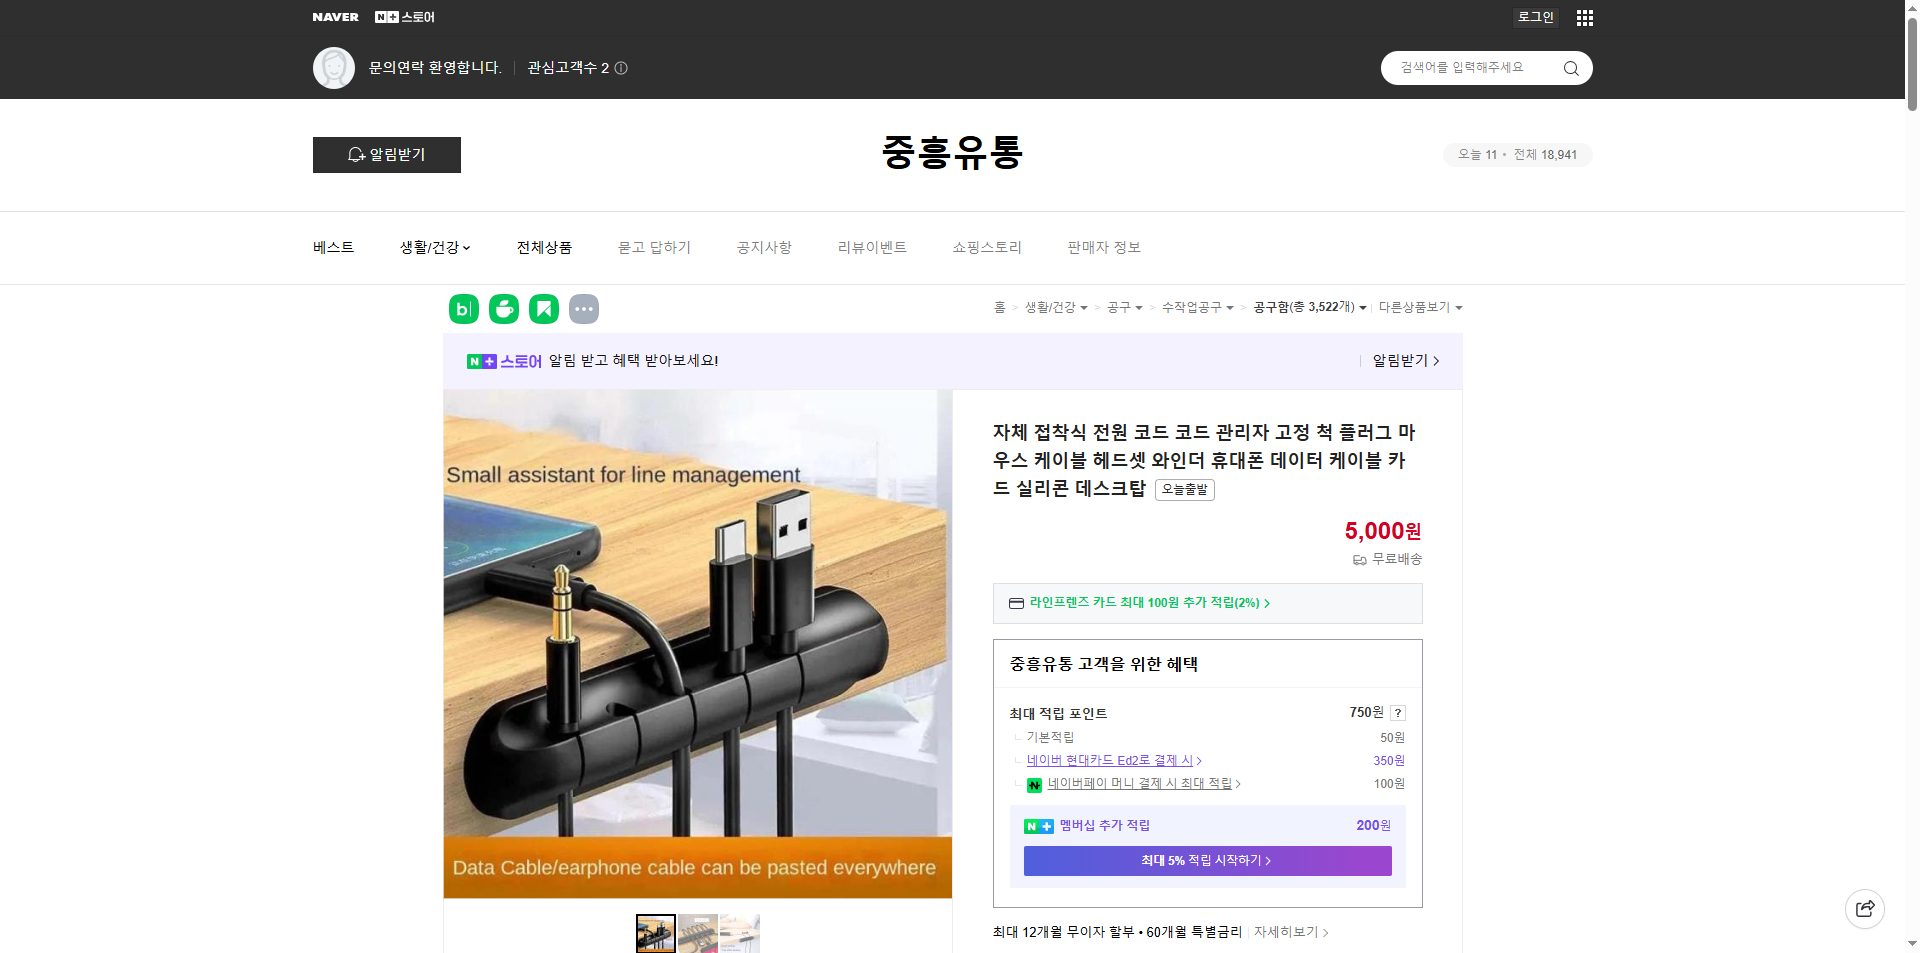Share the product via Naver Cafe
The height and width of the screenshot is (953, 1920).
pos(503,309)
